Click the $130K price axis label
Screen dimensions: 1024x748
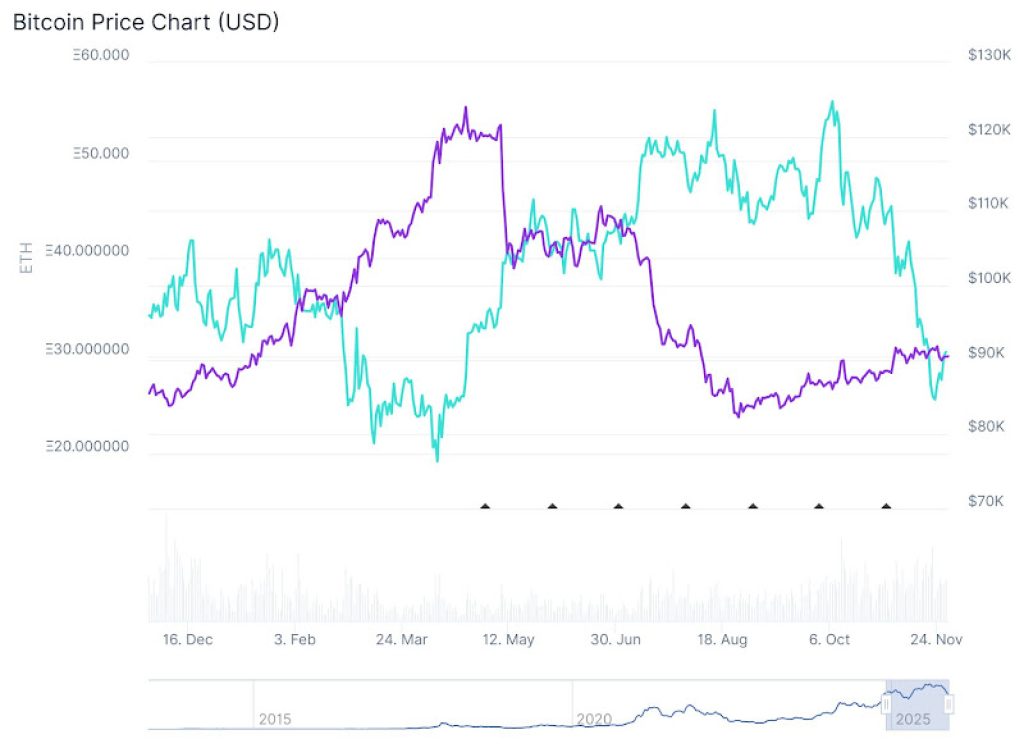pyautogui.click(x=988, y=55)
